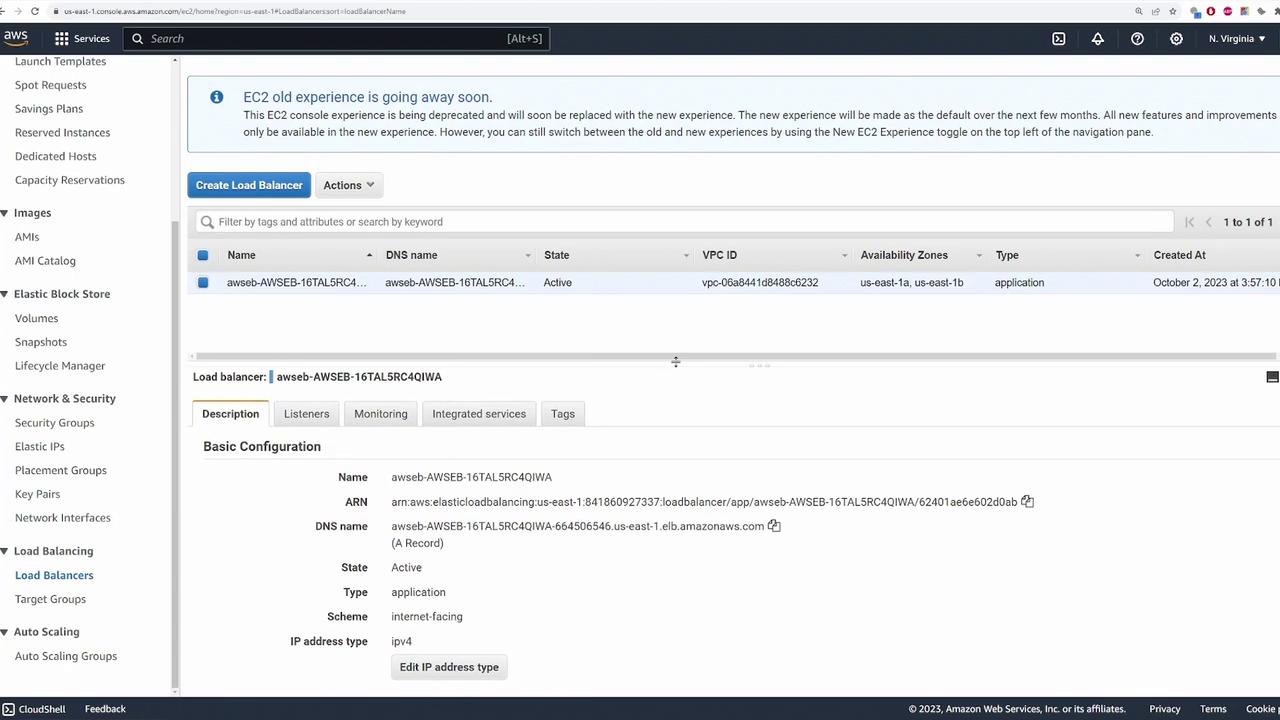The height and width of the screenshot is (720, 1280).
Task: Click the sidebar vertical scrollbar
Action: click(176, 455)
